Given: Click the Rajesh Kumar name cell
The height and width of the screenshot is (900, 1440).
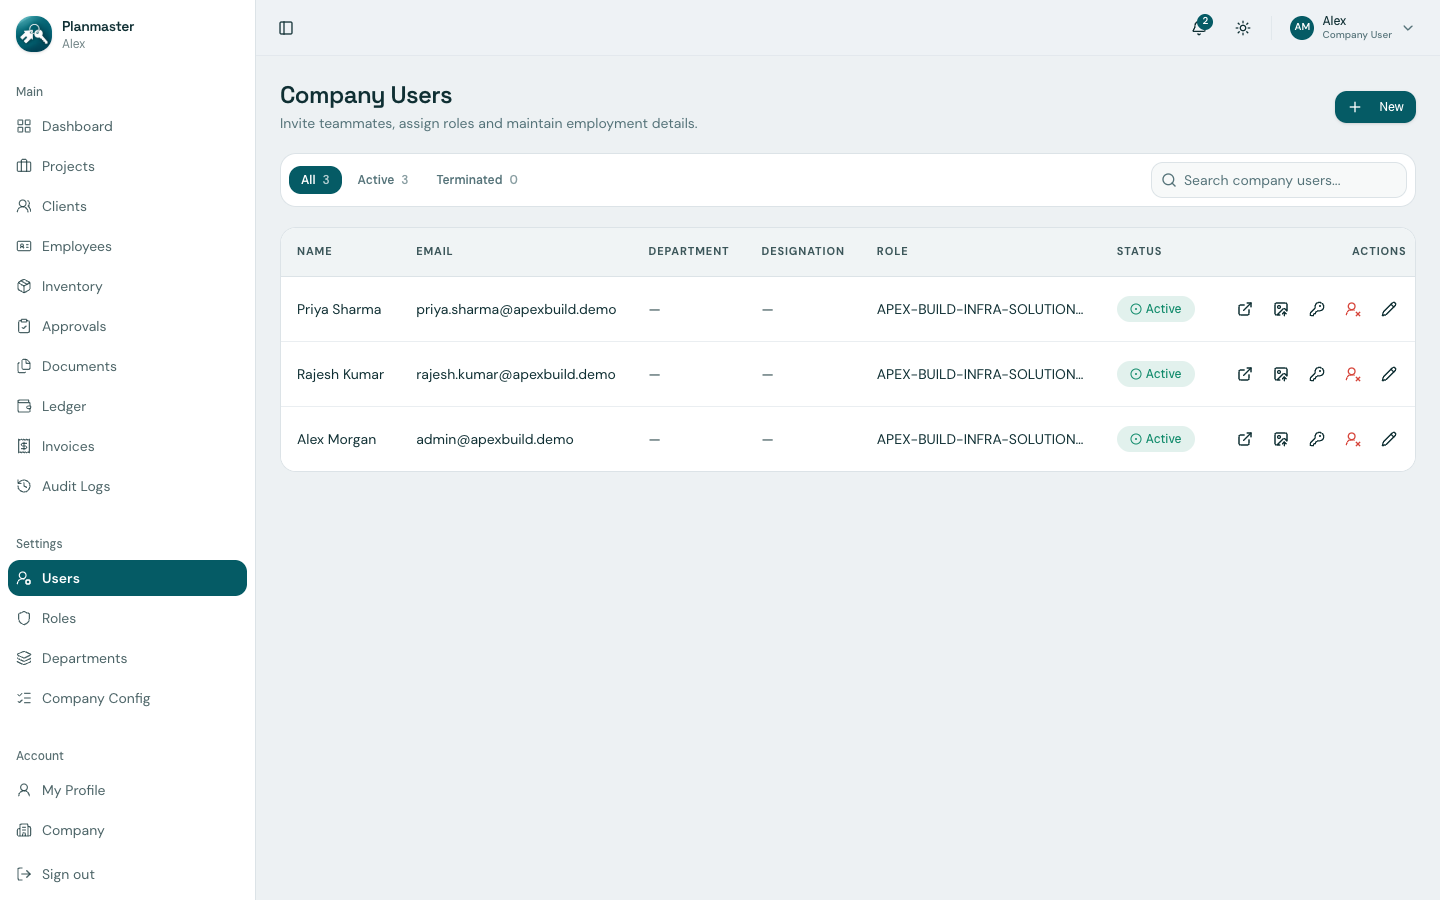Looking at the screenshot, I should point(340,374).
